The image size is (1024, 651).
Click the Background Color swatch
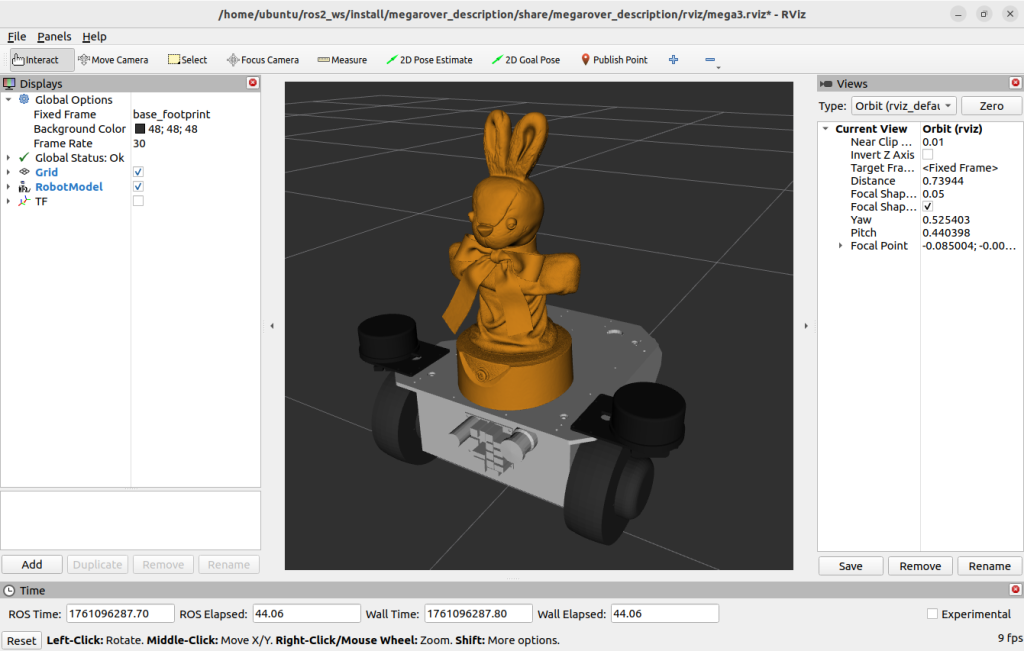coord(139,129)
